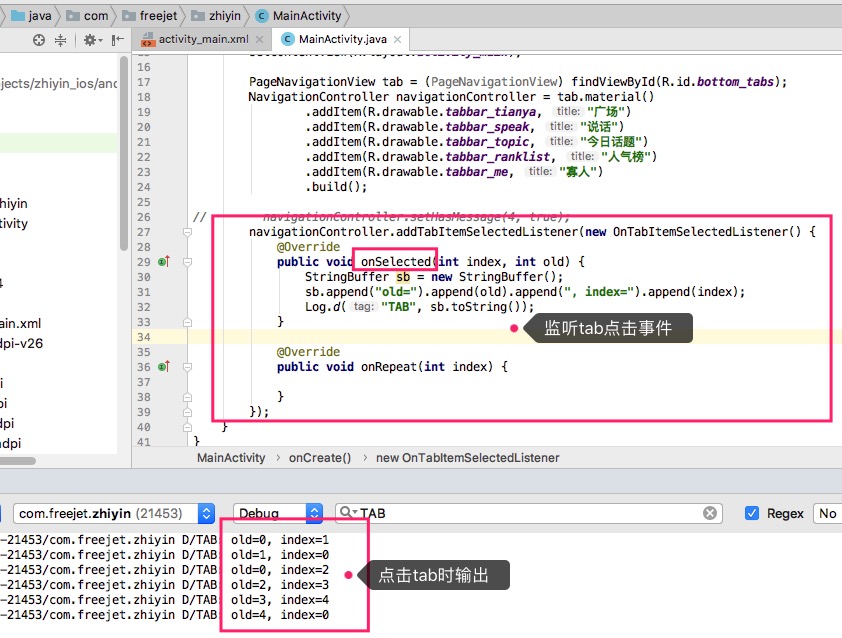
Task: Click MainActivity in the bottom breadcrumb
Action: pos(231,458)
